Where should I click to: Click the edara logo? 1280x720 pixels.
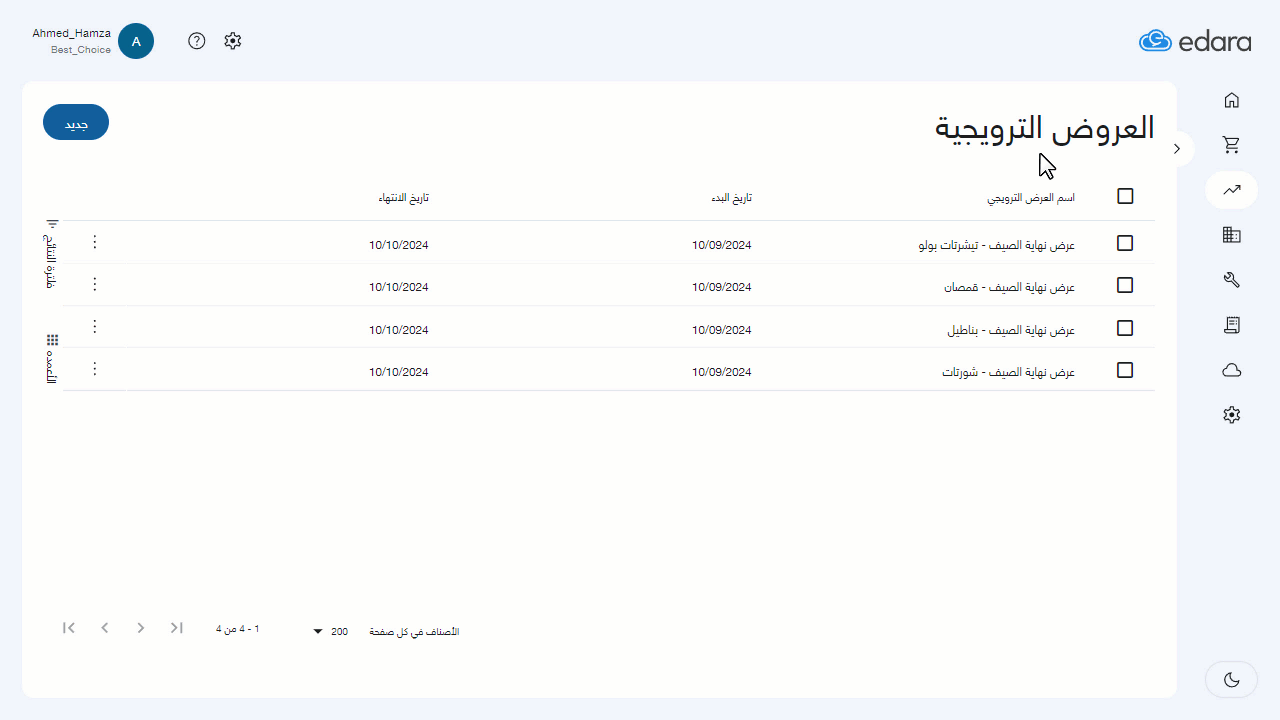pyautogui.click(x=1195, y=41)
